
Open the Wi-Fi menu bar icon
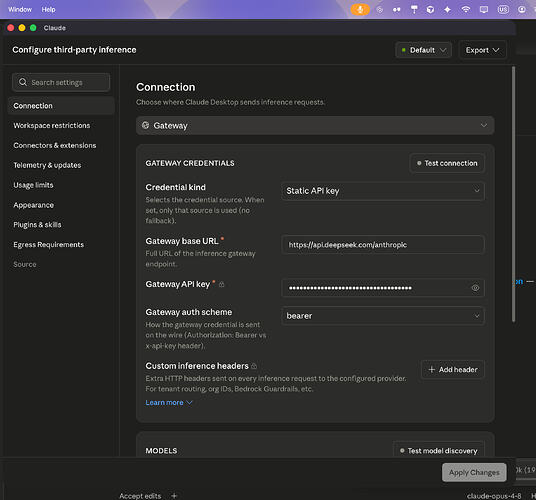(x=466, y=9)
